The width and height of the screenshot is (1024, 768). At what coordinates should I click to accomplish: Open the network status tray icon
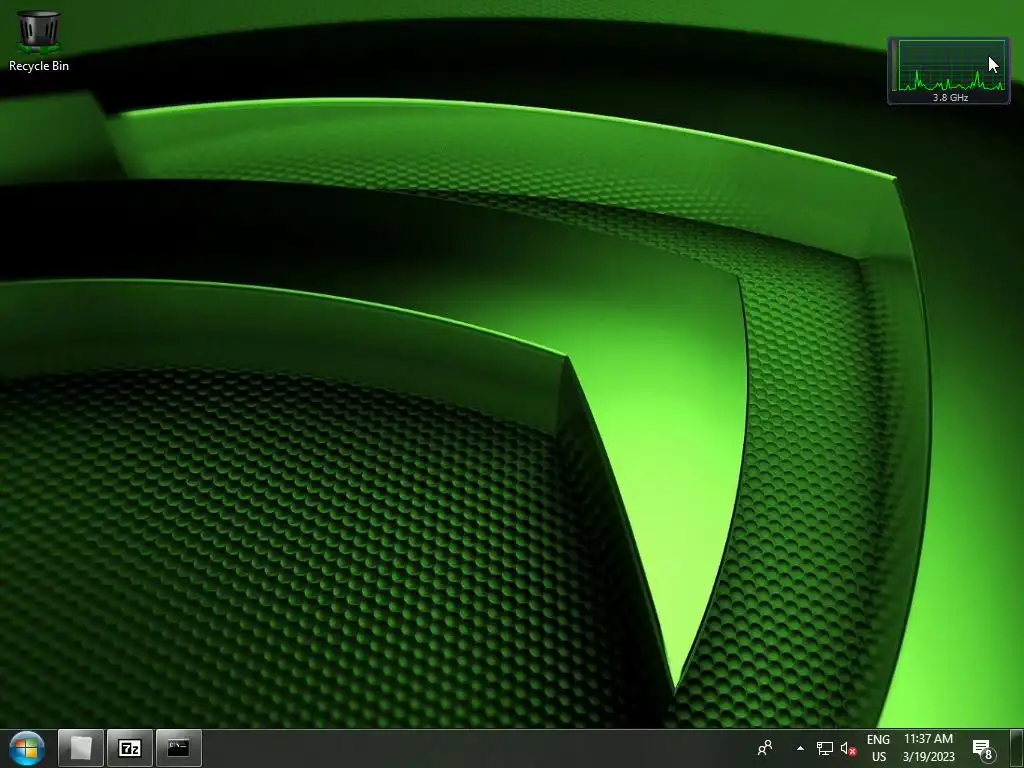coord(824,748)
